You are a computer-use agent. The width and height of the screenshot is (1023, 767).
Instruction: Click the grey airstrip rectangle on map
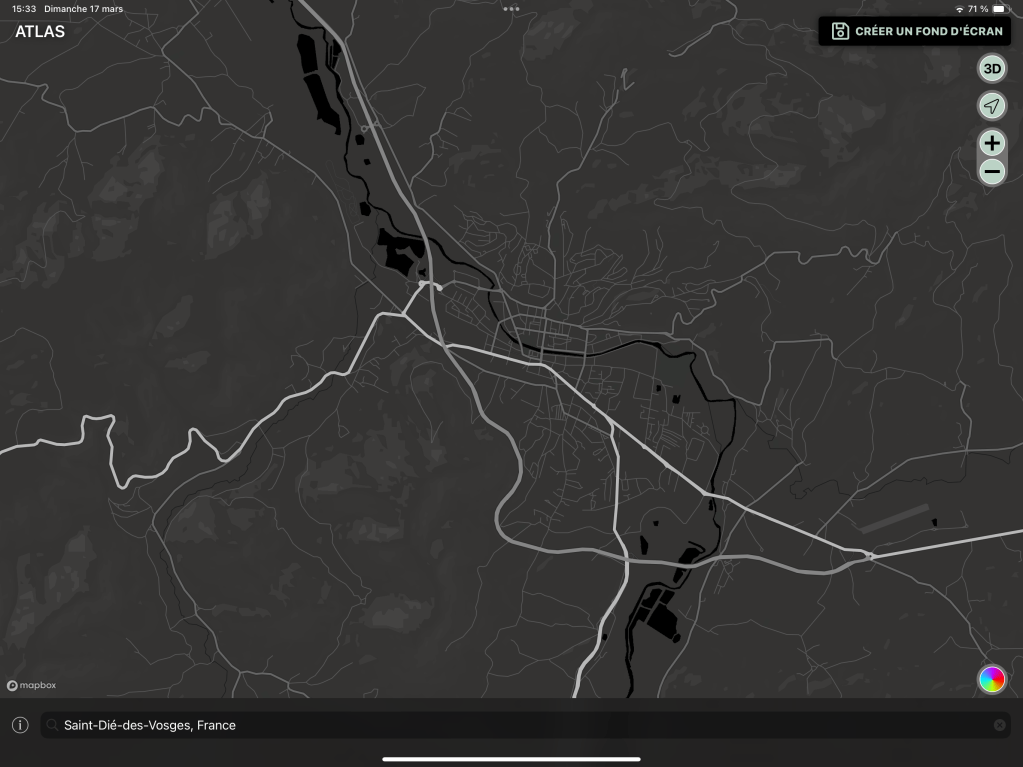click(893, 518)
